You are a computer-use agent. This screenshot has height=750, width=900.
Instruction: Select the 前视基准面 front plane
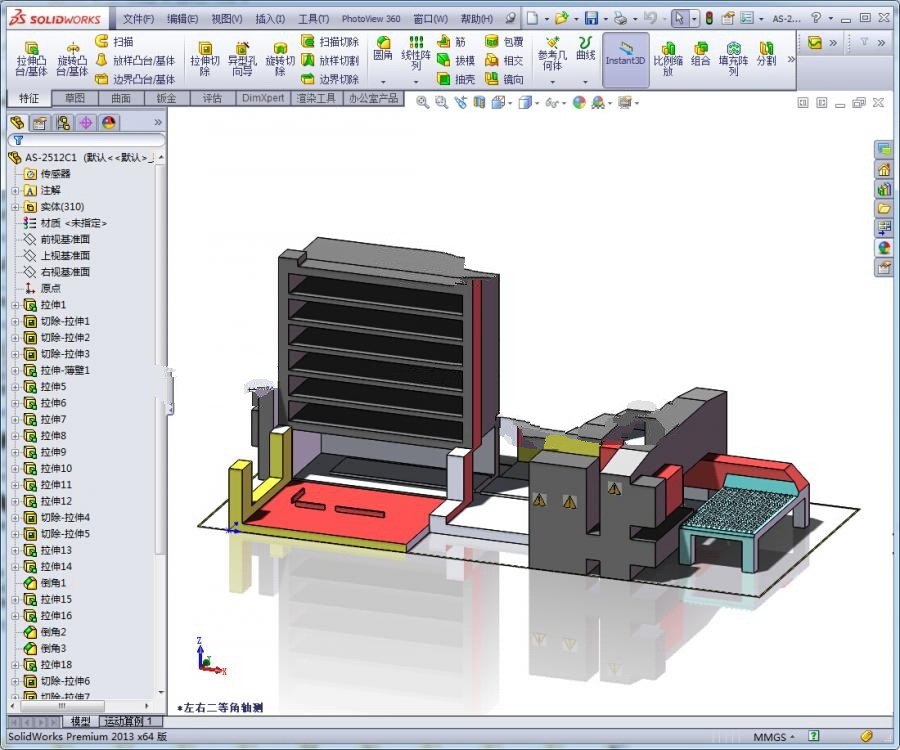pyautogui.click(x=57, y=239)
